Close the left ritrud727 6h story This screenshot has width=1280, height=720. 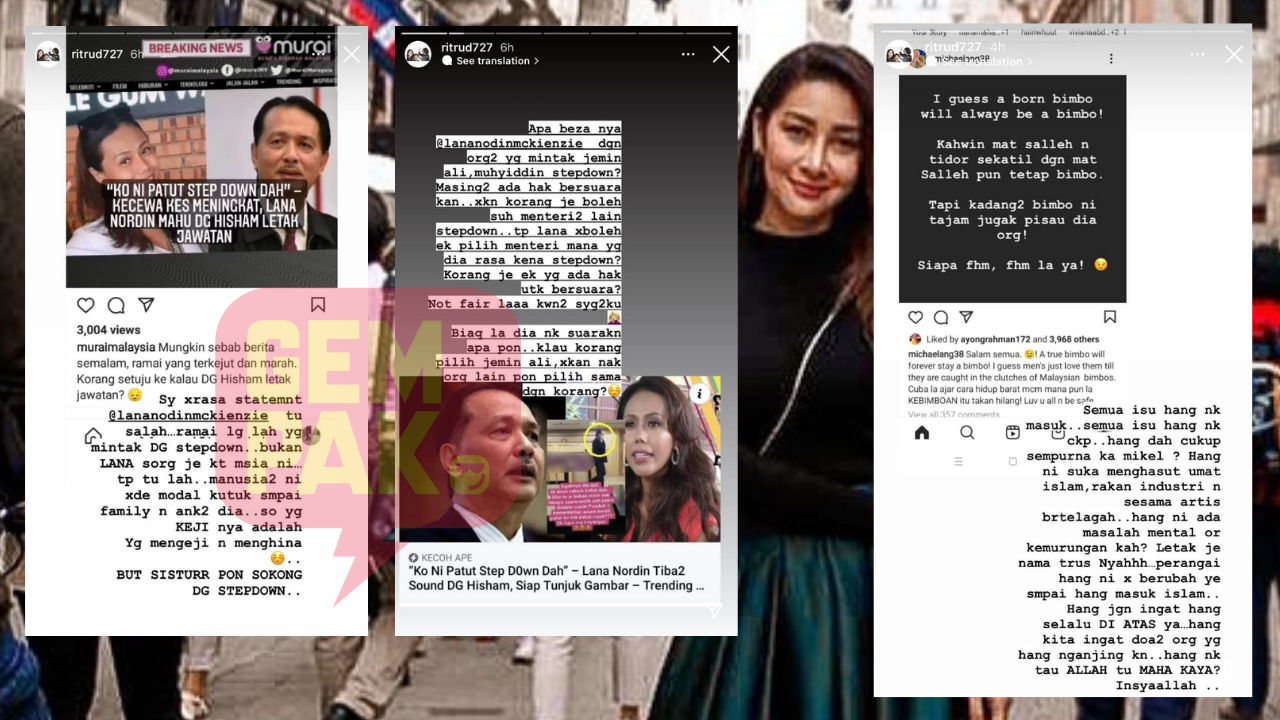point(351,55)
